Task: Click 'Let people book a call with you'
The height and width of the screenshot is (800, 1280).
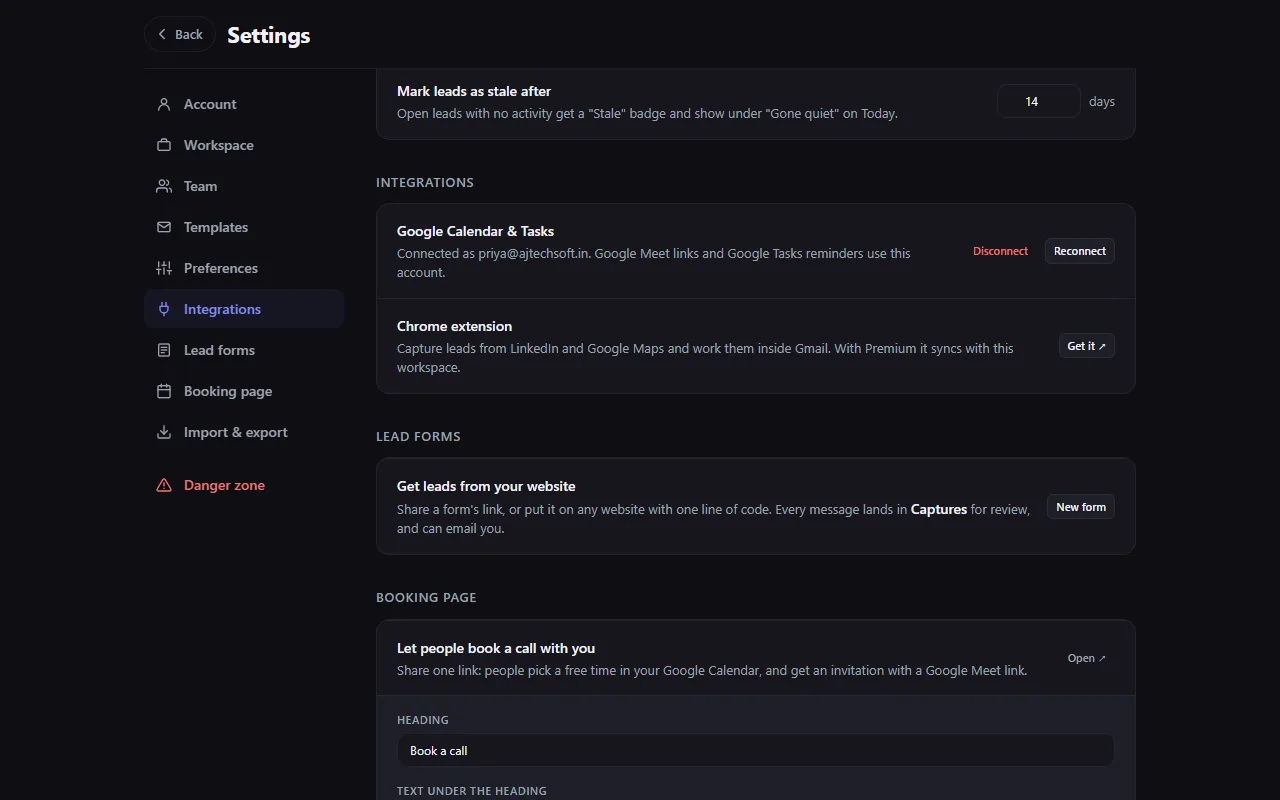Action: point(496,648)
